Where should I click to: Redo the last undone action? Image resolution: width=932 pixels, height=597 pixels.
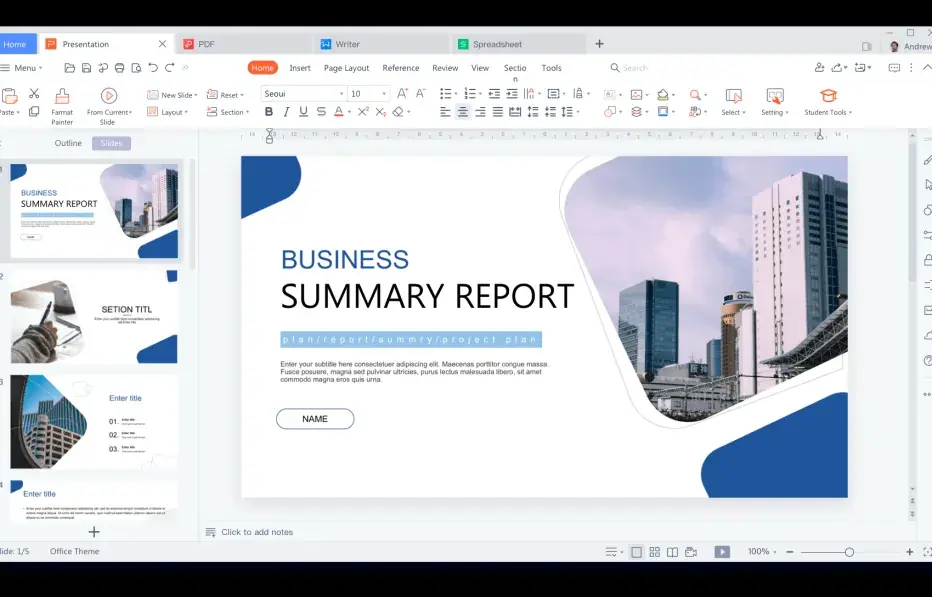pos(169,68)
